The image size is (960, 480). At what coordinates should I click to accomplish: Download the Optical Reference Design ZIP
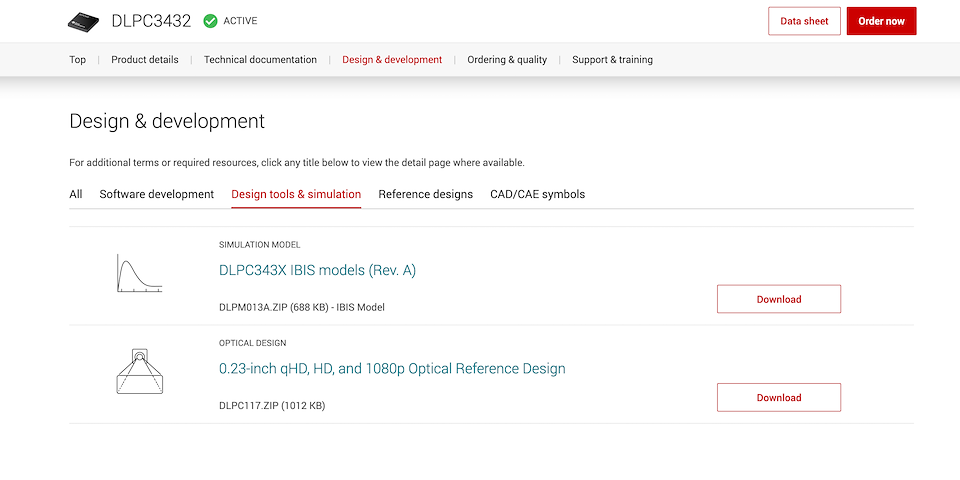pyautogui.click(x=778, y=397)
